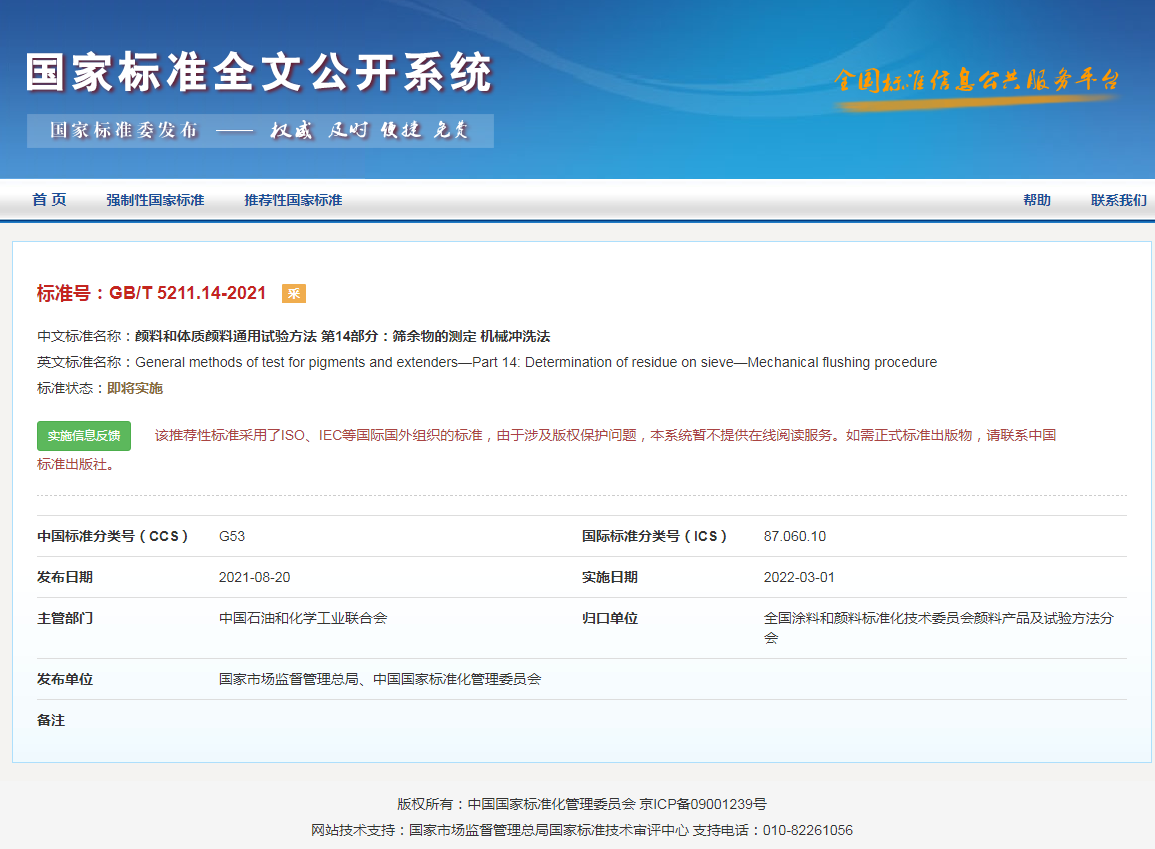Click the 国家标准全文公开系统 site title
The width and height of the screenshot is (1155, 849).
tap(259, 73)
